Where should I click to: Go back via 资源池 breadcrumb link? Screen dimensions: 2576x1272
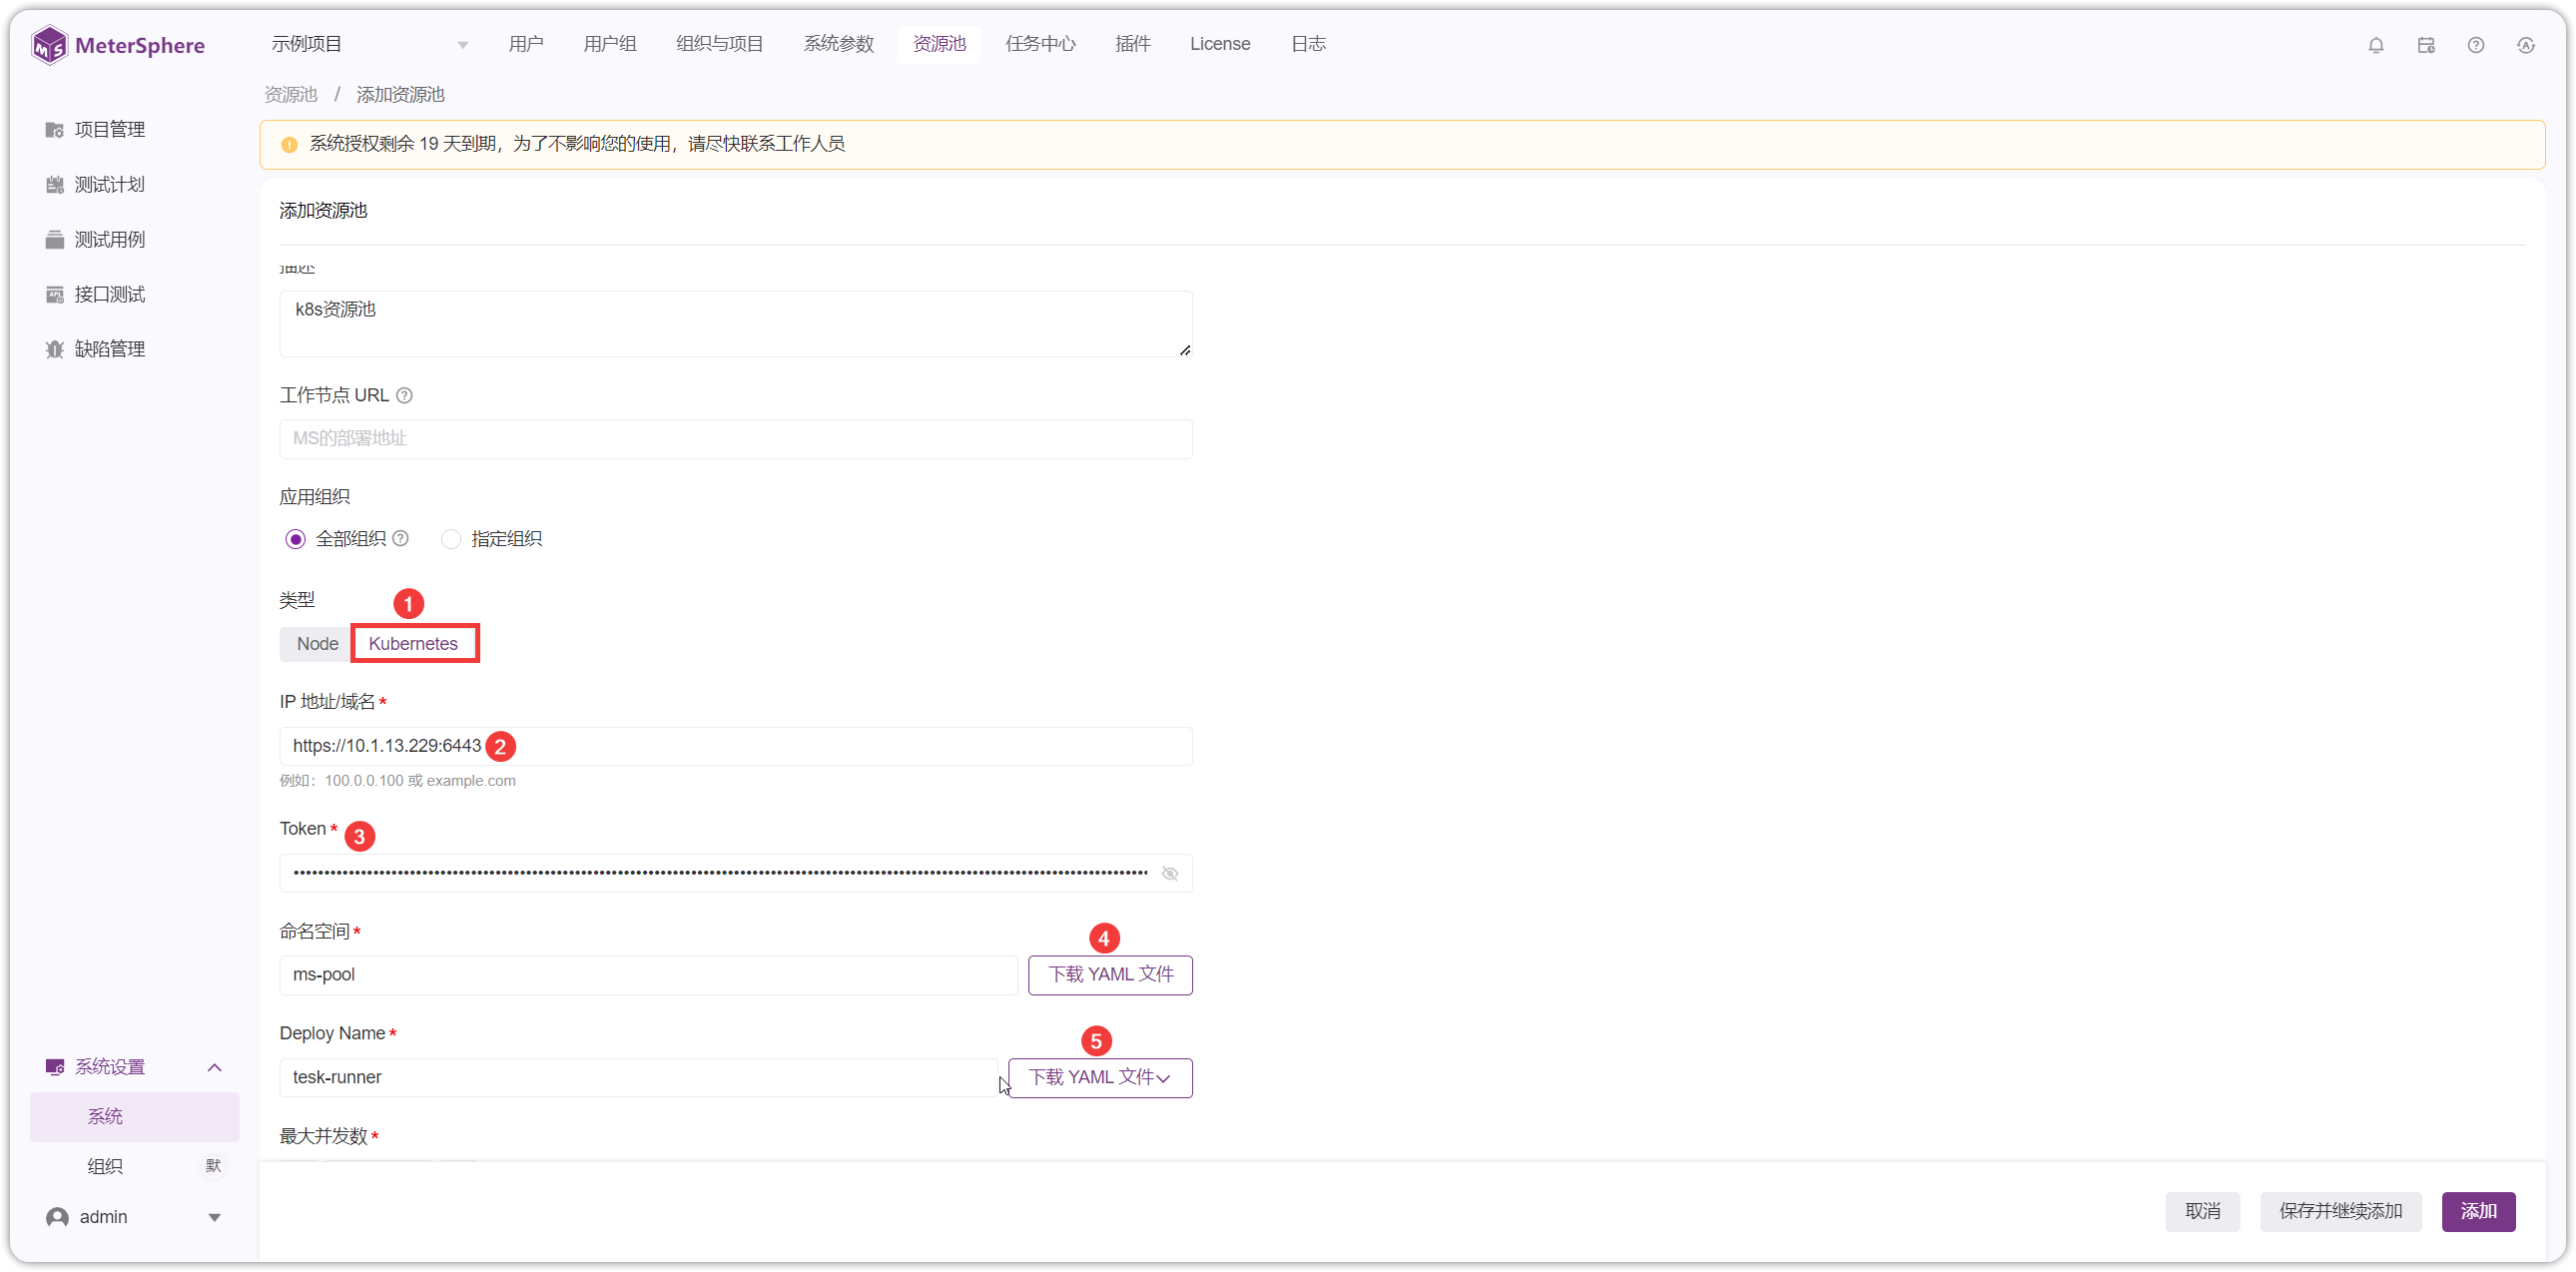pyautogui.click(x=290, y=95)
